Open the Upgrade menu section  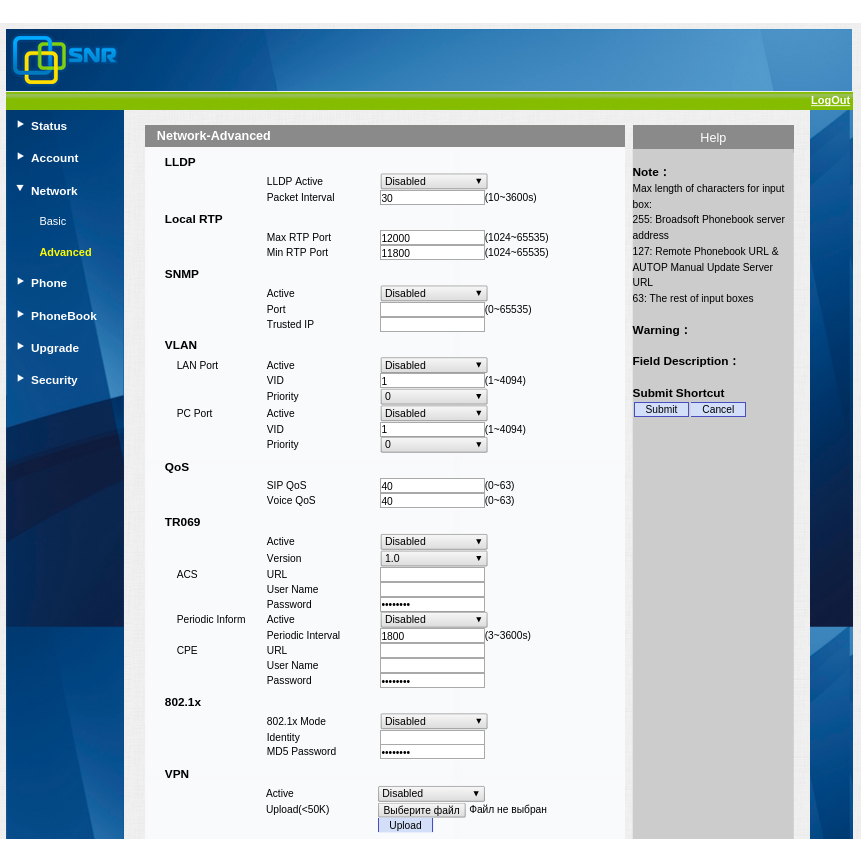coord(55,348)
